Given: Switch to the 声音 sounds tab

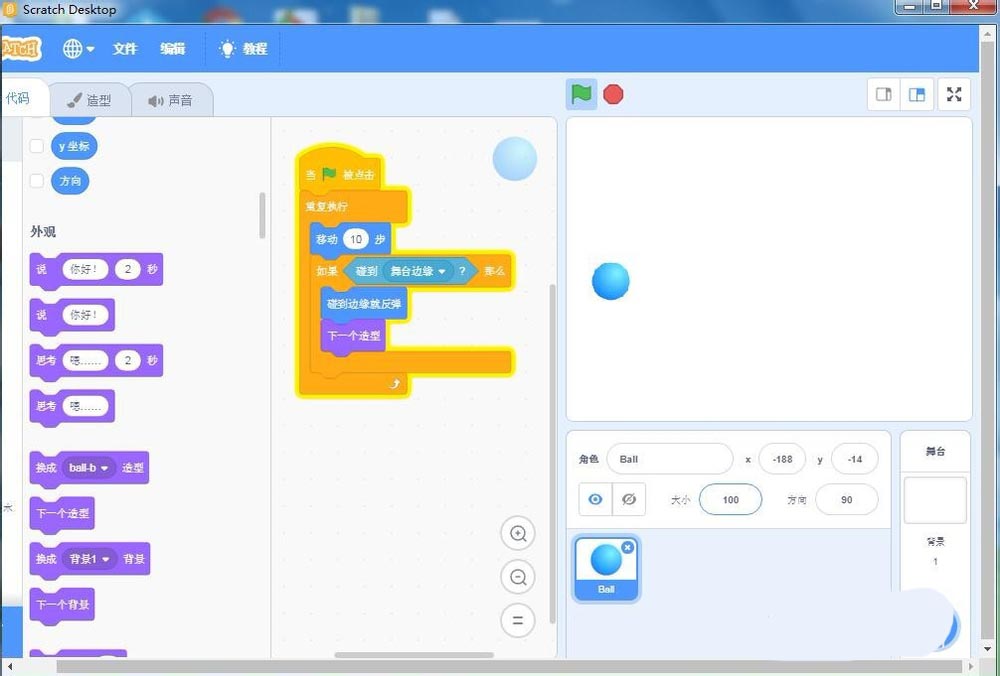Looking at the screenshot, I should coord(171,100).
